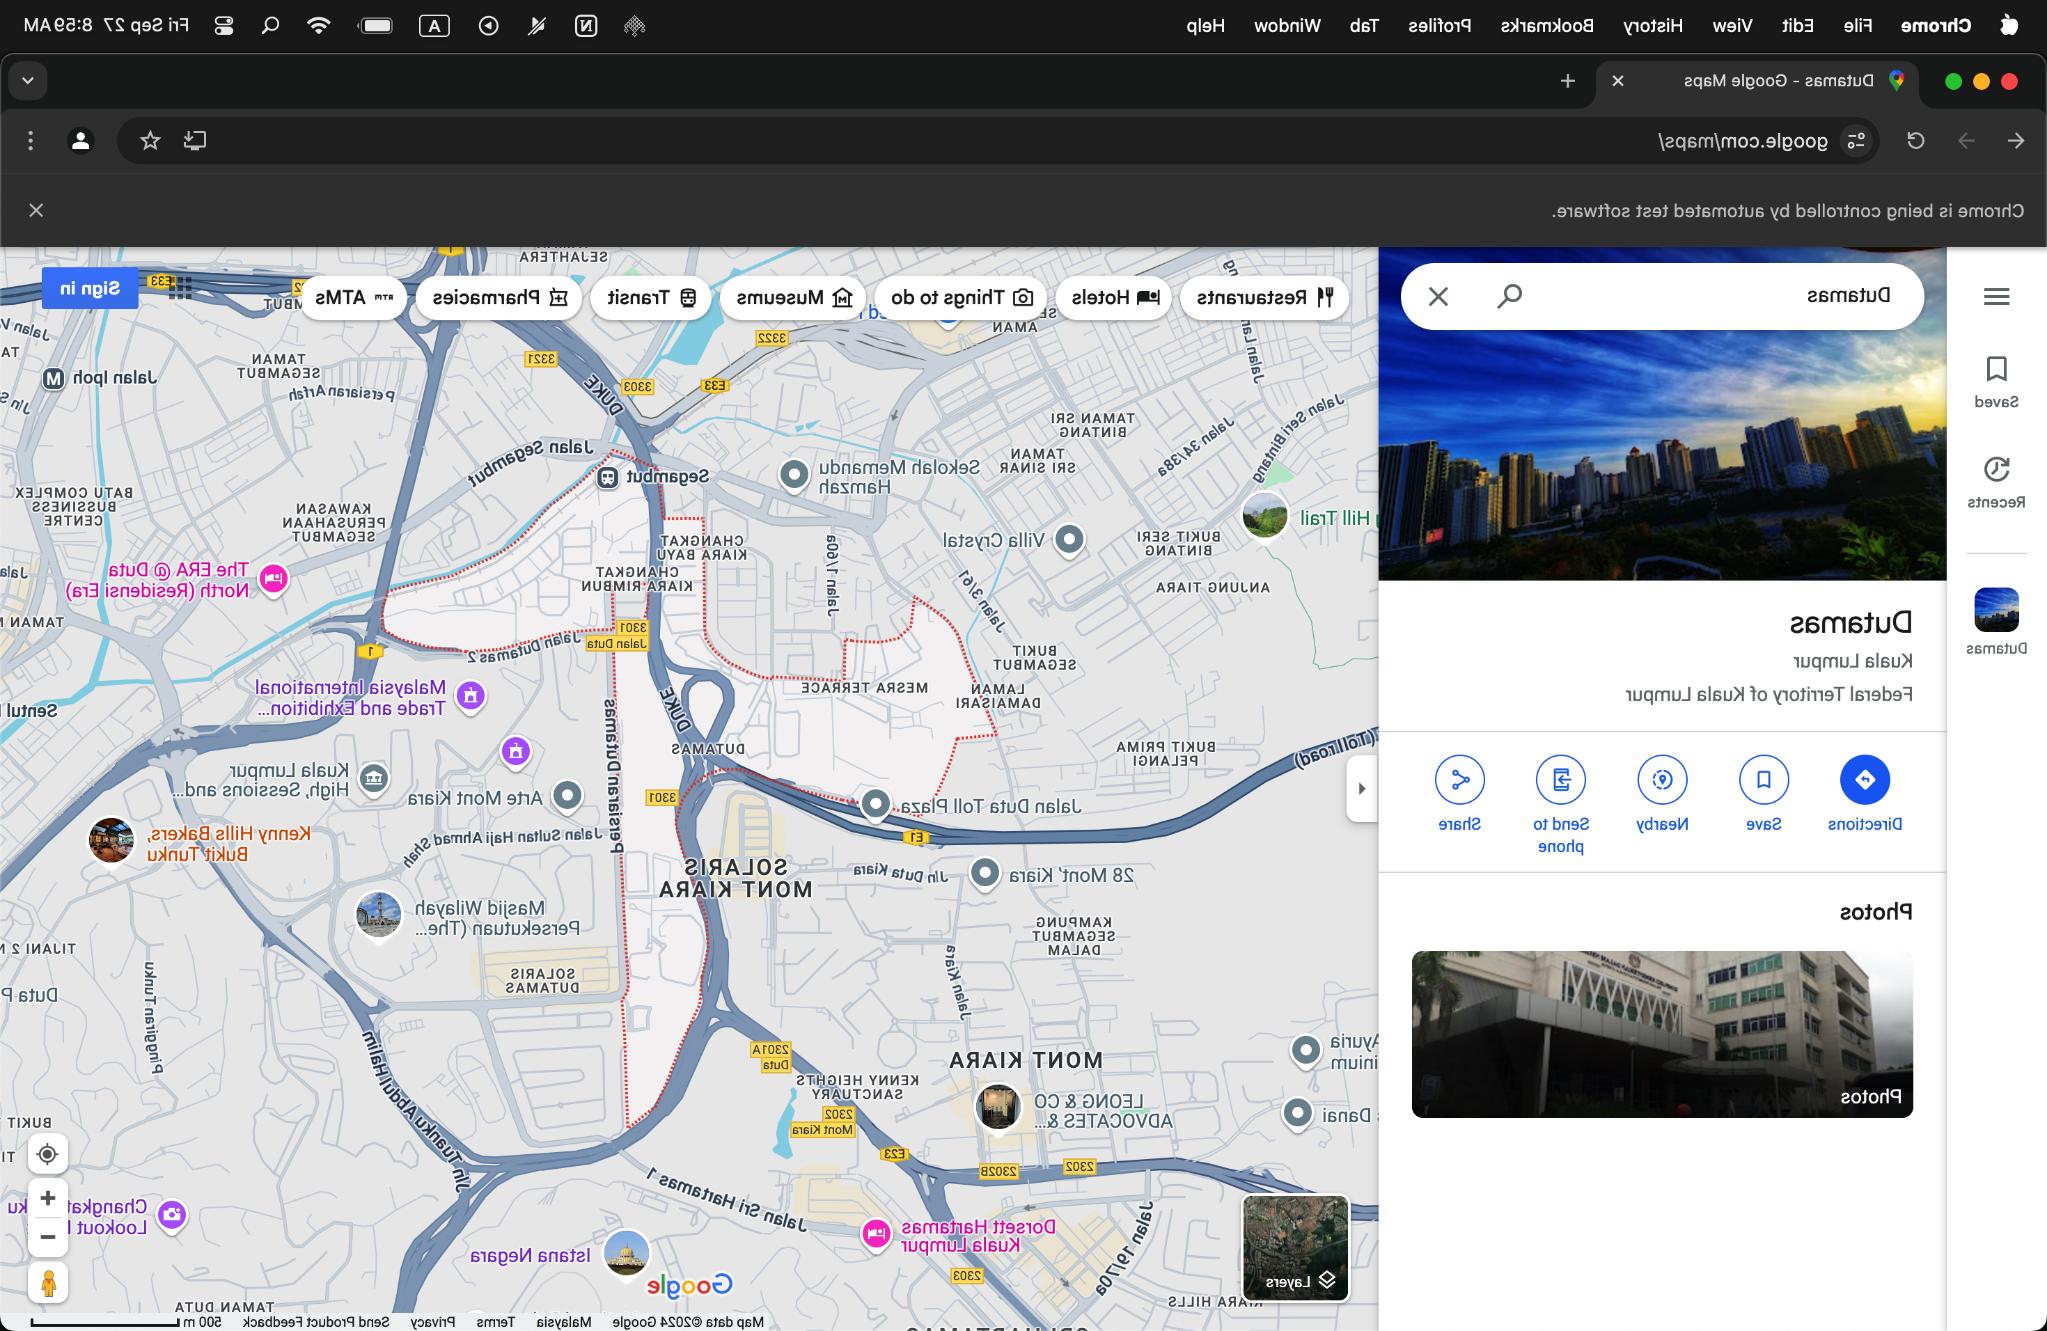Reload the Google Maps page
Image resolution: width=2047 pixels, height=1331 pixels.
point(1916,141)
